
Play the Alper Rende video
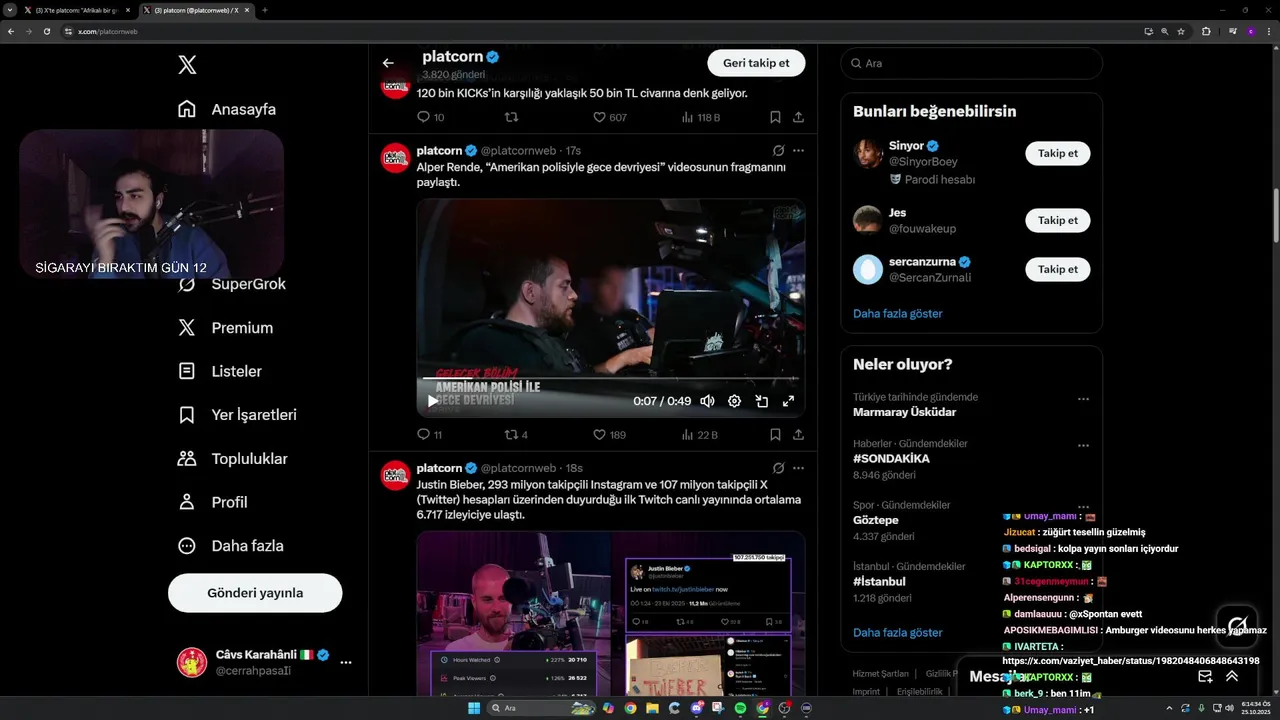433,401
